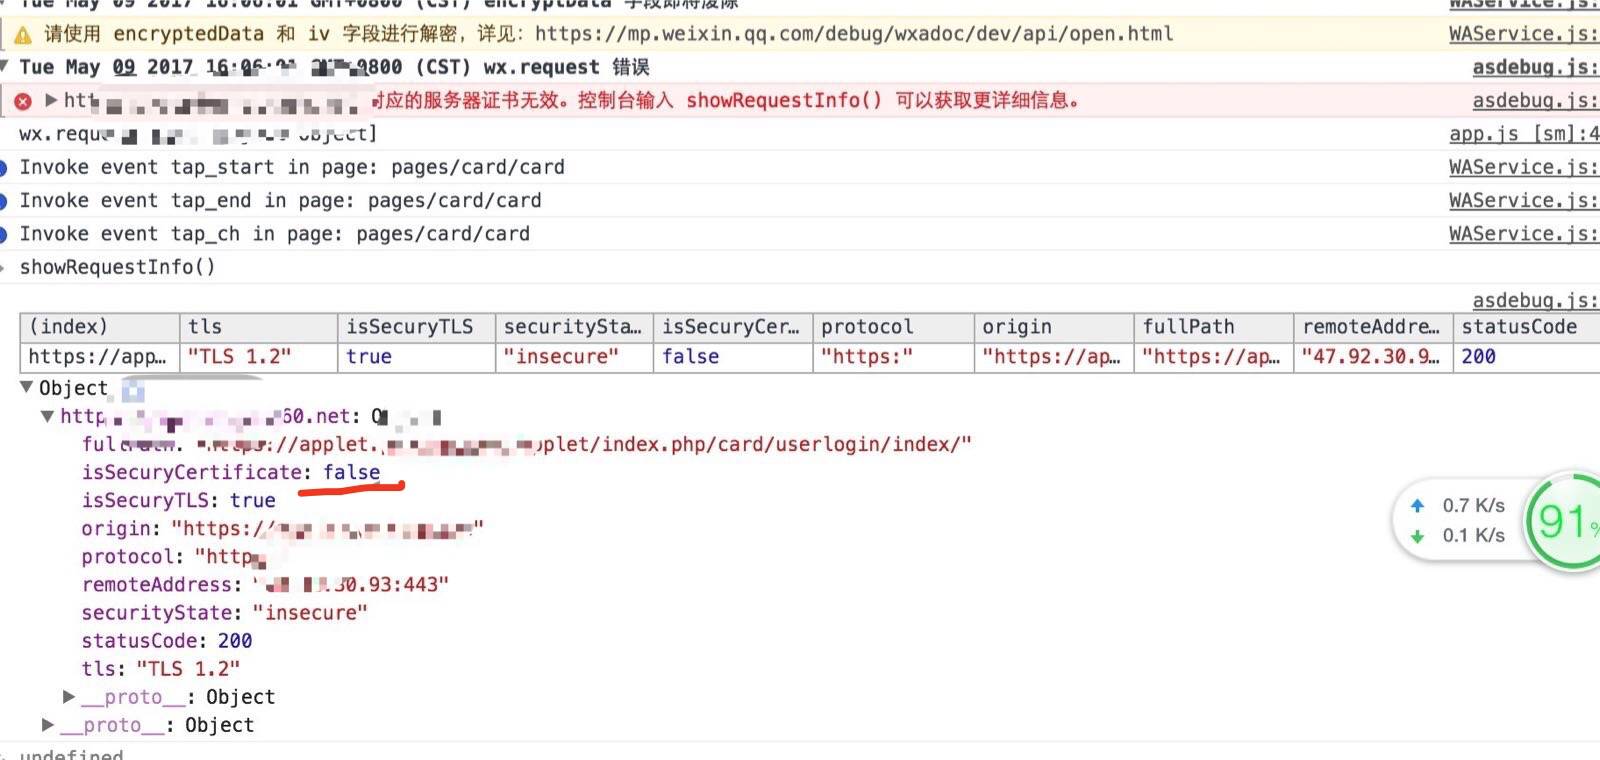Click the "Invoke event tap_ch" log line

tap(275, 233)
